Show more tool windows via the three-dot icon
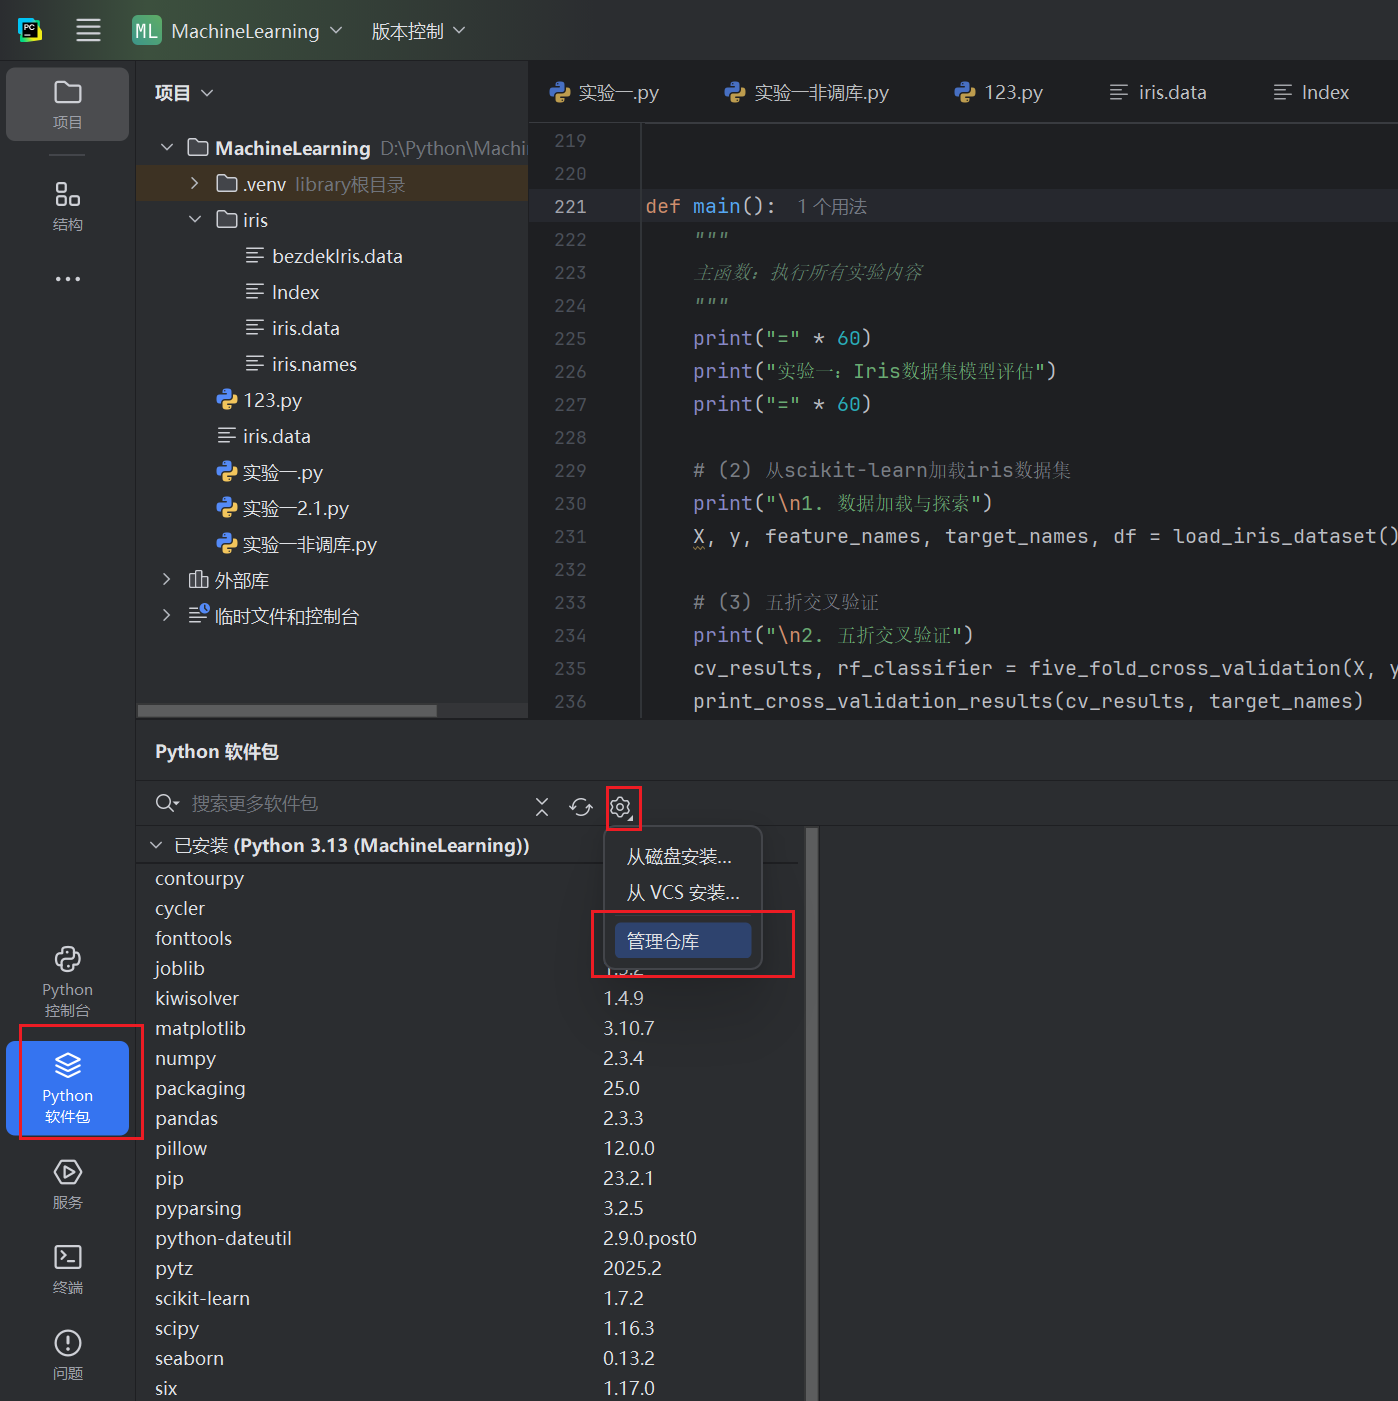 coord(67,279)
